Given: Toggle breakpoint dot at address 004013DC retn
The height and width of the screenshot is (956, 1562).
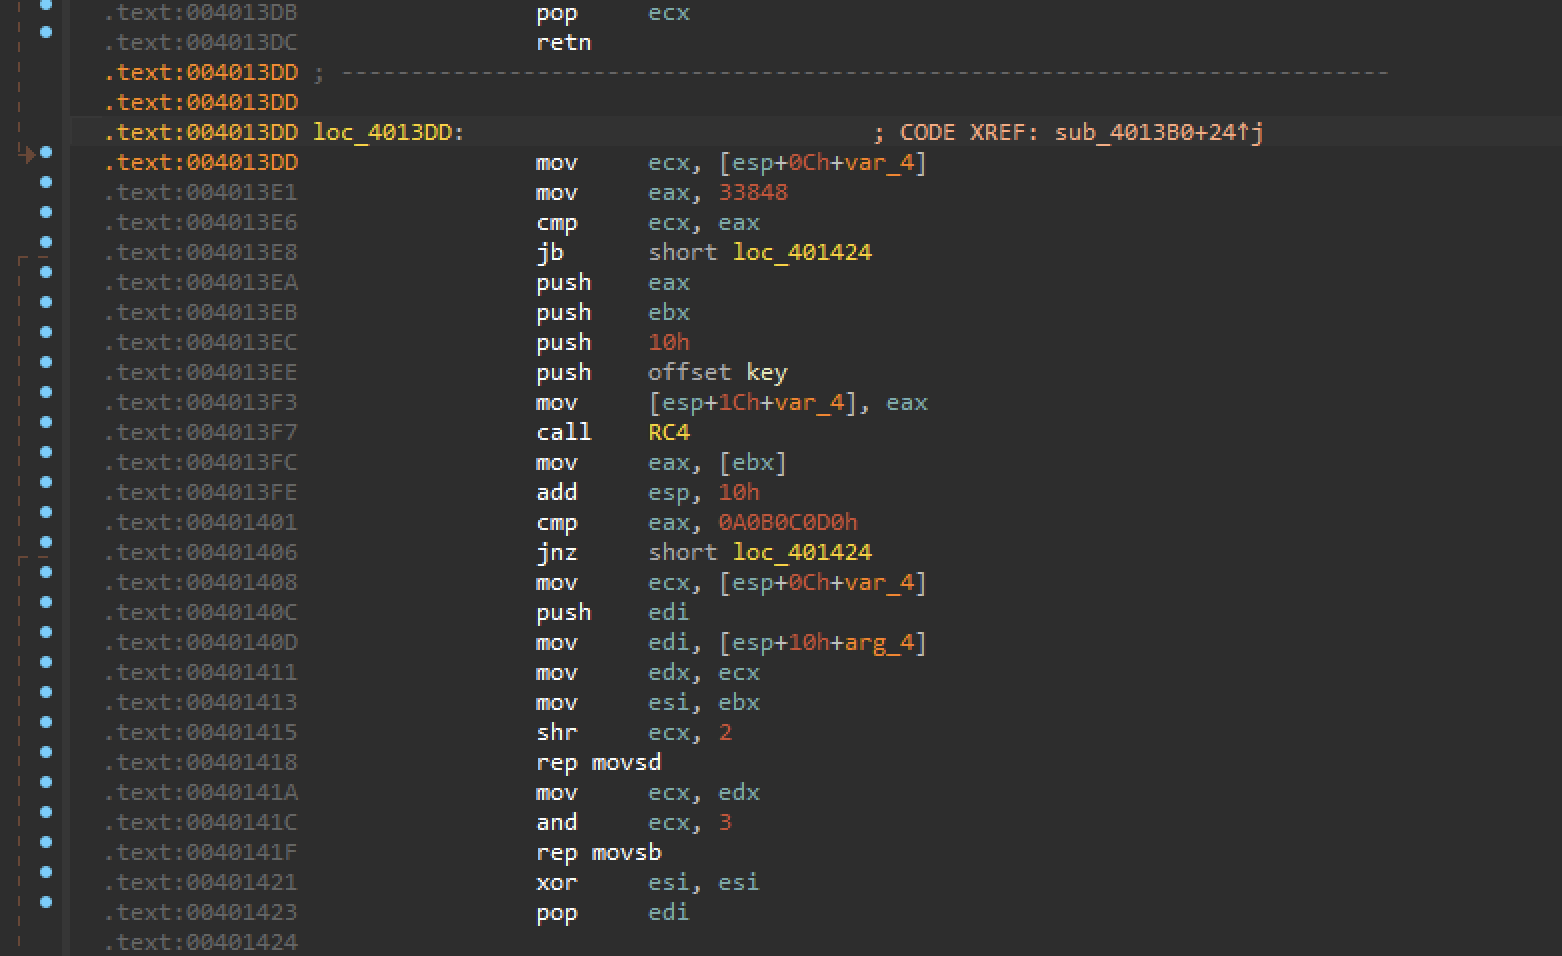Looking at the screenshot, I should point(46,32).
